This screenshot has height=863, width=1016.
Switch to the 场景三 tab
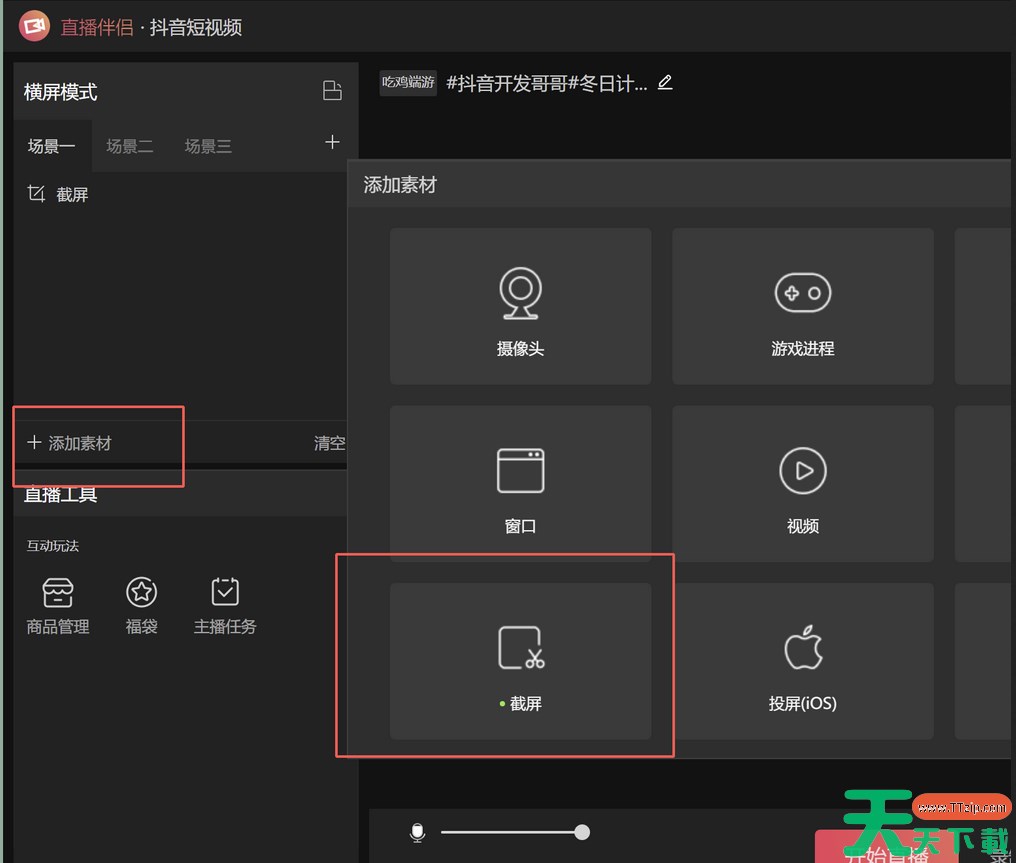tap(208, 146)
